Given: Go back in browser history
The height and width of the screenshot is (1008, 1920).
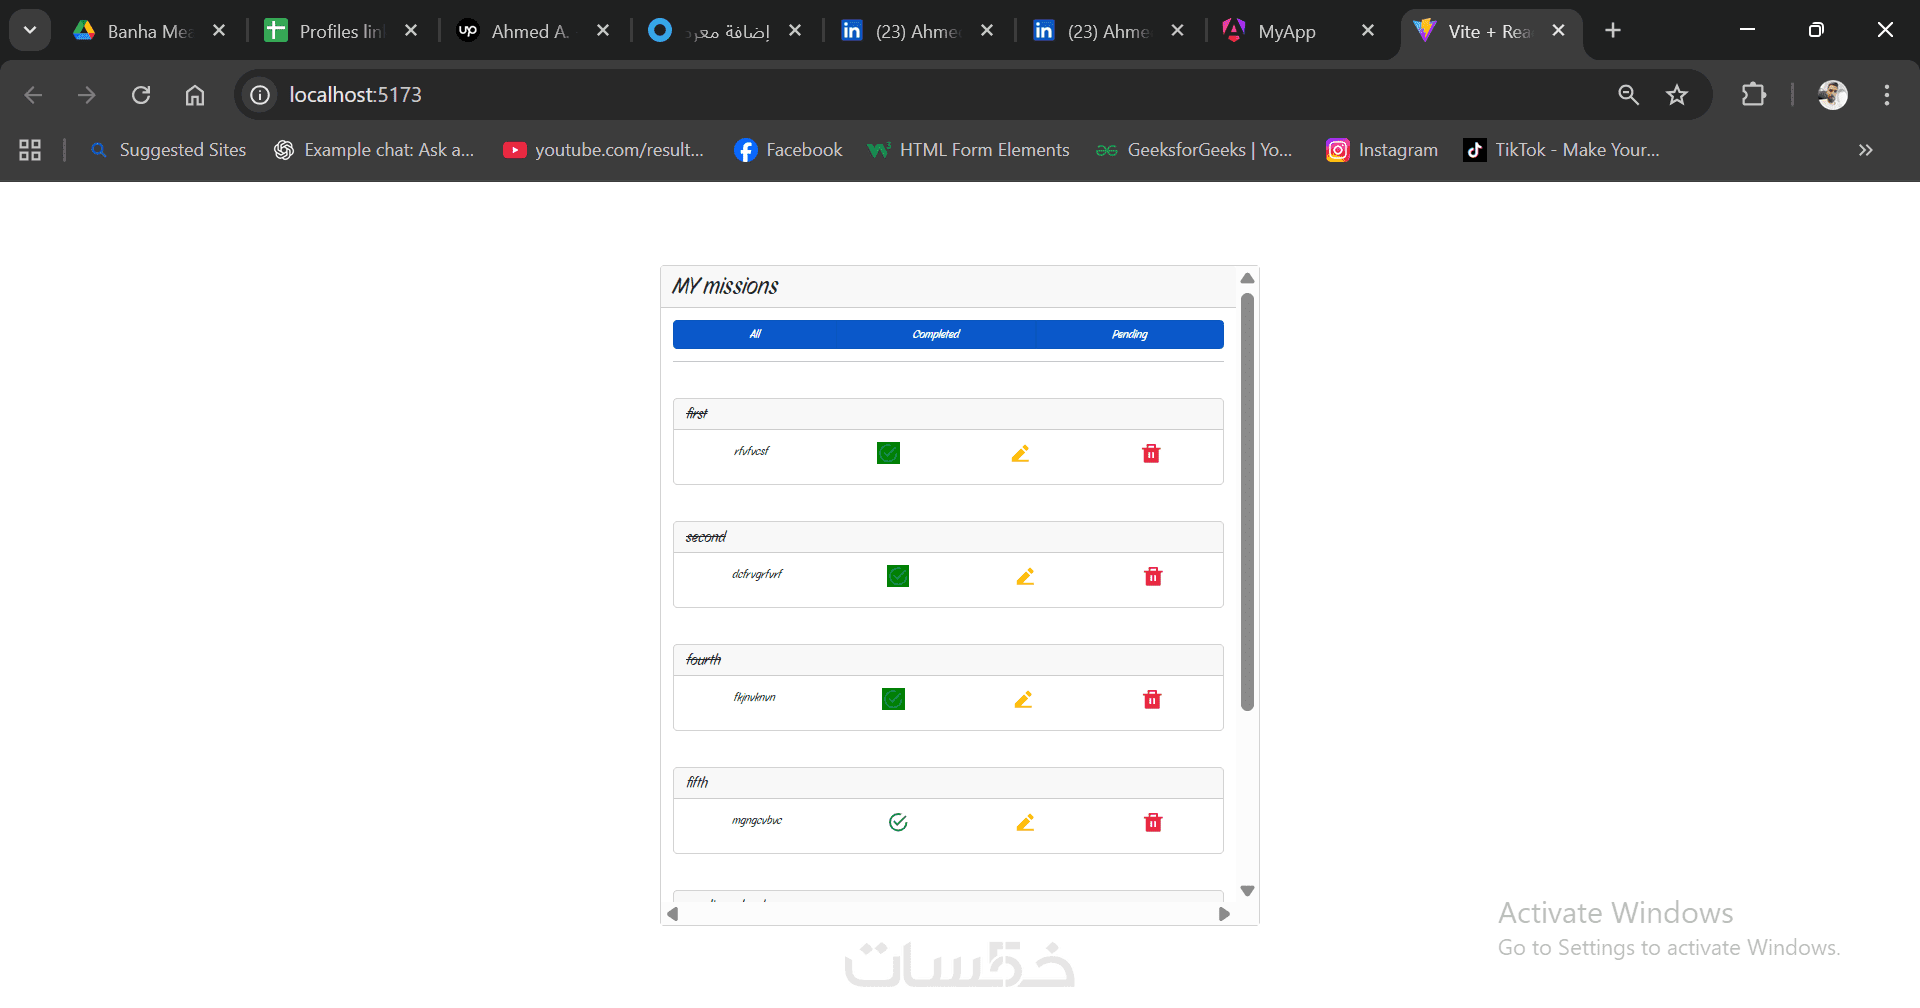Looking at the screenshot, I should click(x=33, y=95).
